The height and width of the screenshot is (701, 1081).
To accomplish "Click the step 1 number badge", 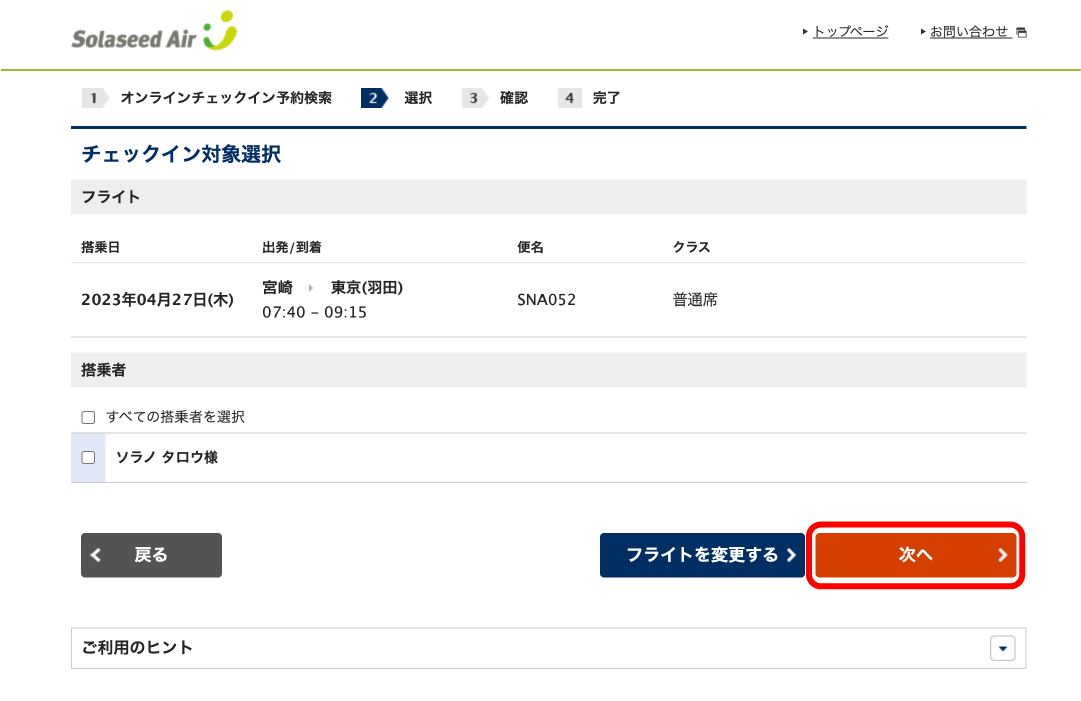I will point(93,98).
